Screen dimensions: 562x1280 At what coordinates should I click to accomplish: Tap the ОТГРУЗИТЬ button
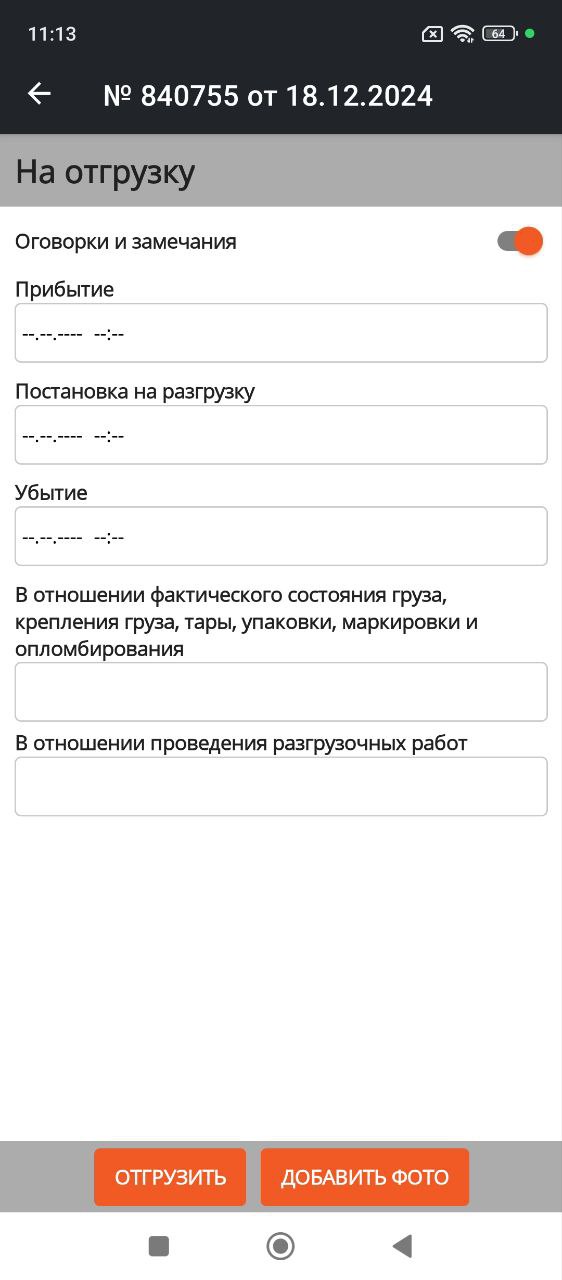(170, 1177)
